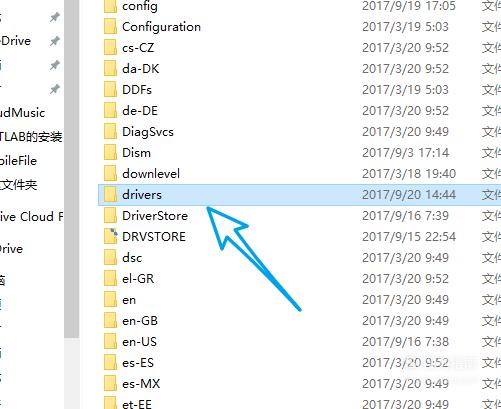Select the el-GR folder name

[x=138, y=278]
